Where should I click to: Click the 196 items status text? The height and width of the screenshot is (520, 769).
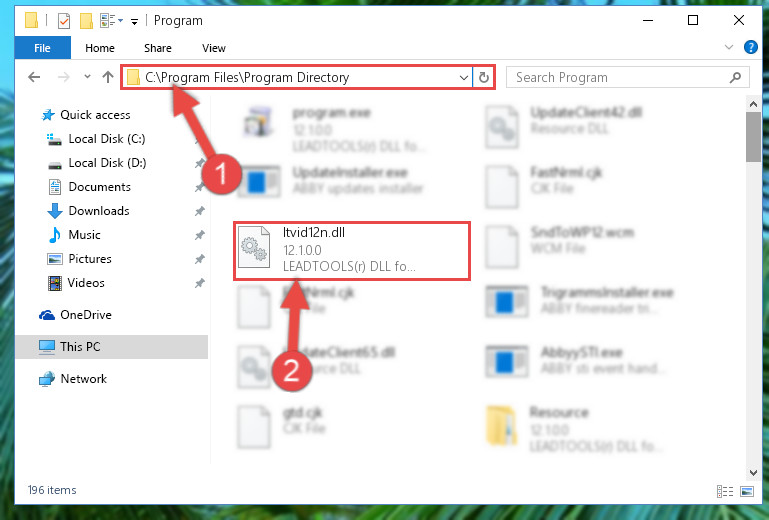[52, 490]
